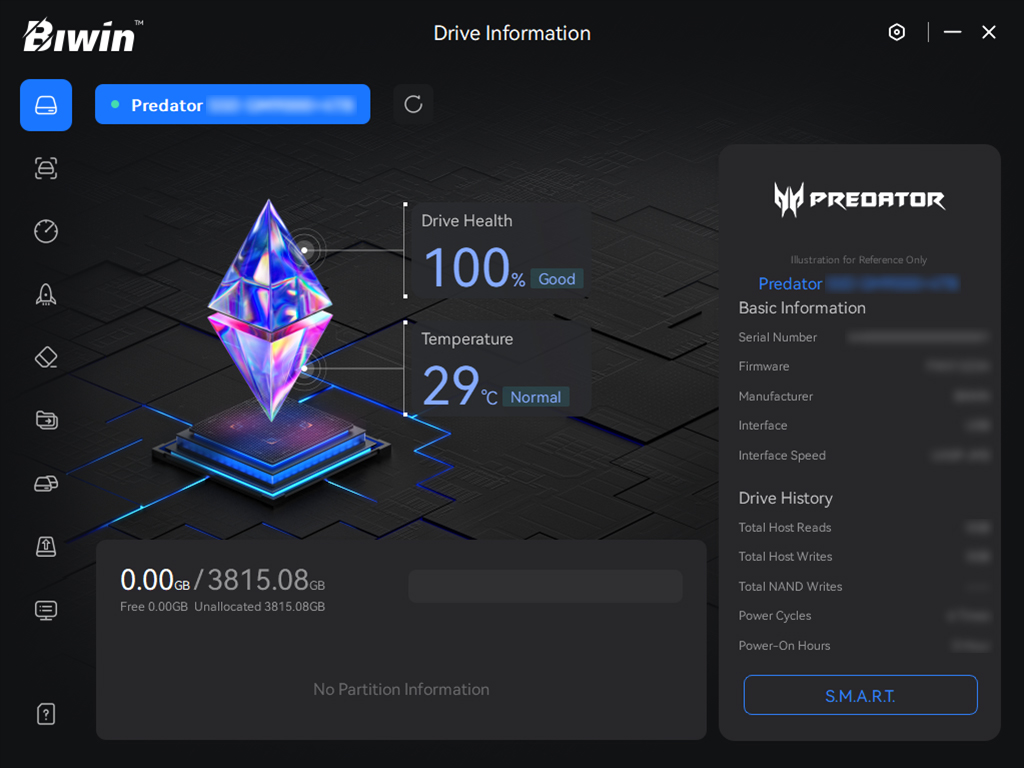Click the Predator logo image

859,200
